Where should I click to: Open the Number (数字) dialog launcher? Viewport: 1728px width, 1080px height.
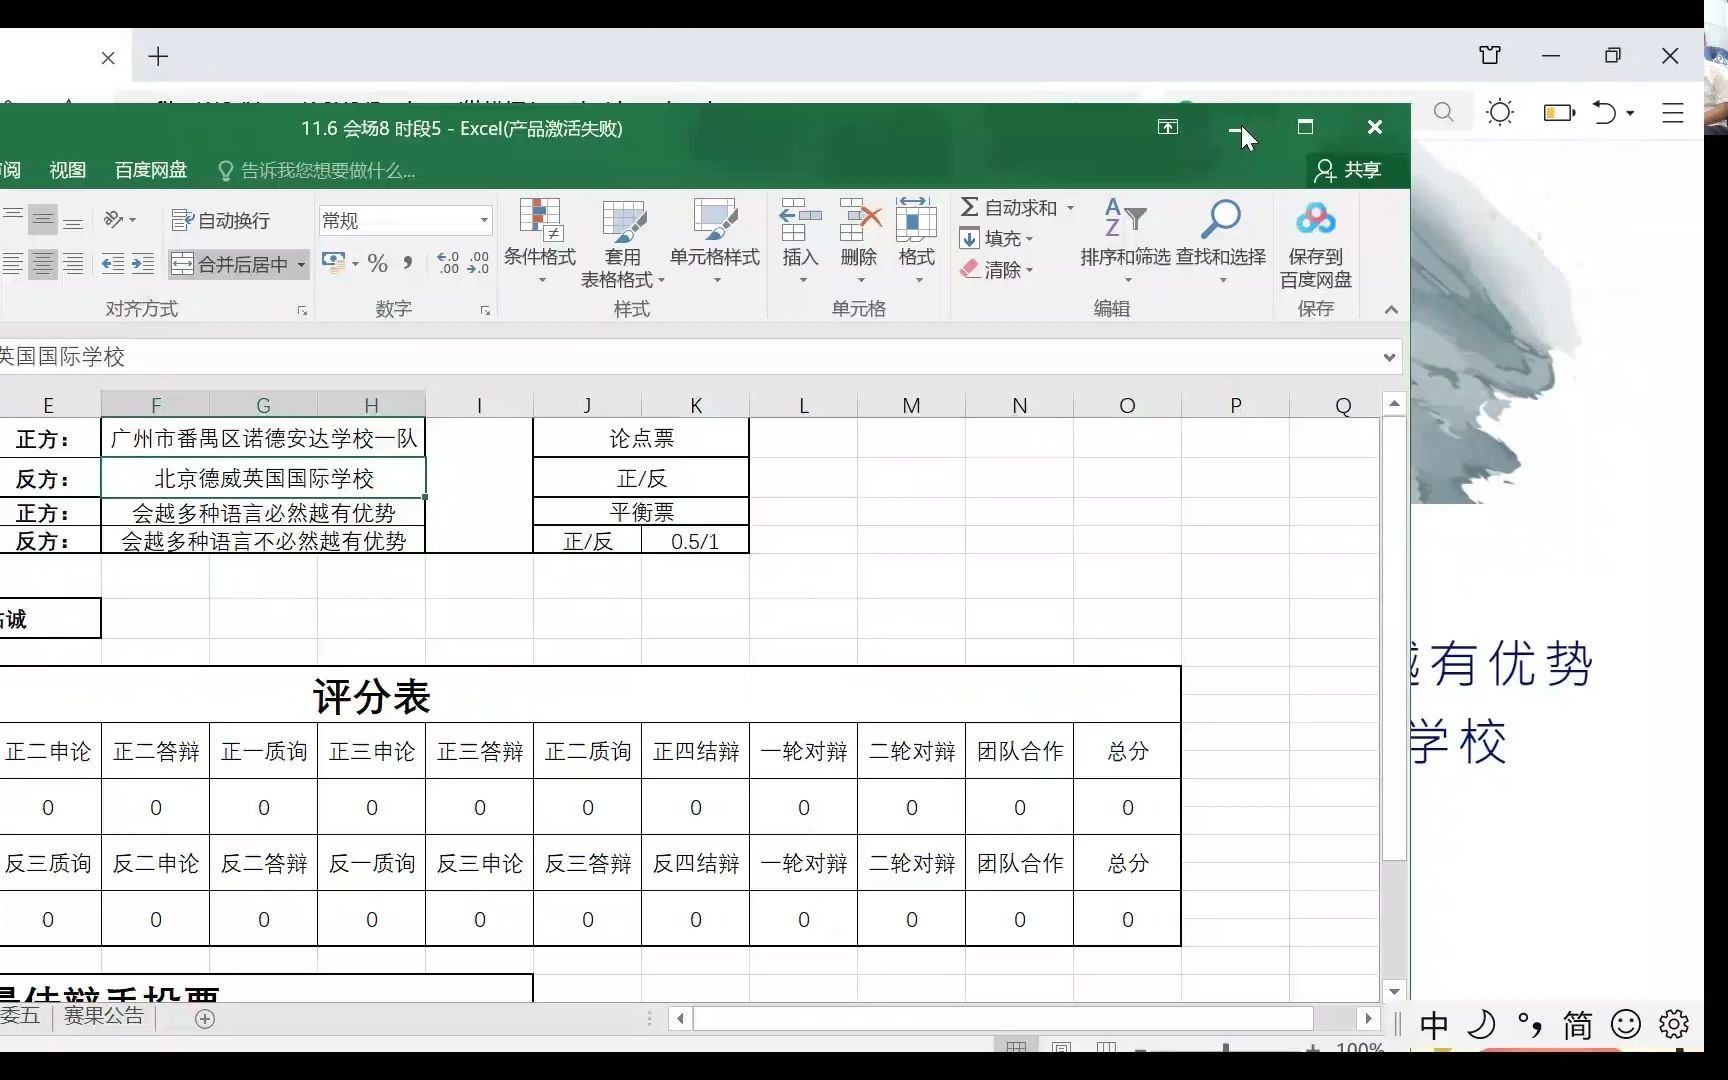click(485, 311)
